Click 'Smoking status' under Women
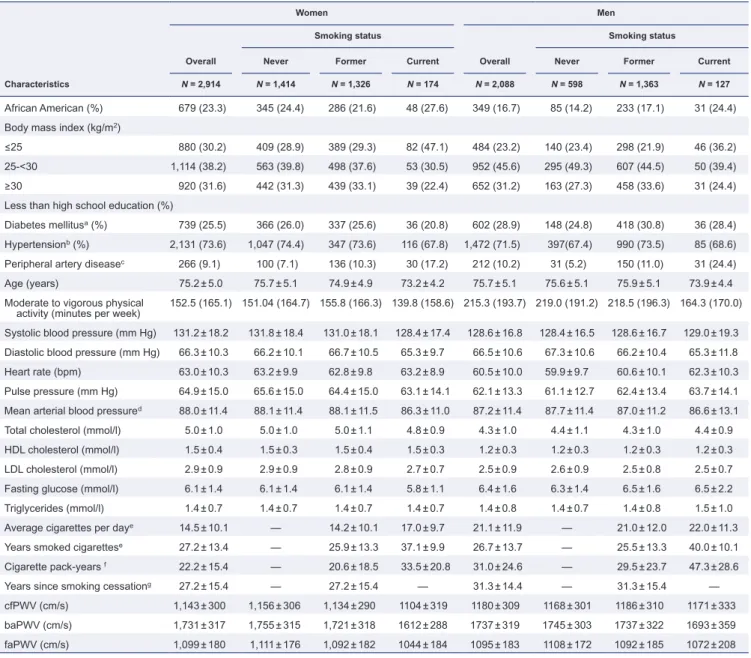751x658 pixels. [348, 36]
